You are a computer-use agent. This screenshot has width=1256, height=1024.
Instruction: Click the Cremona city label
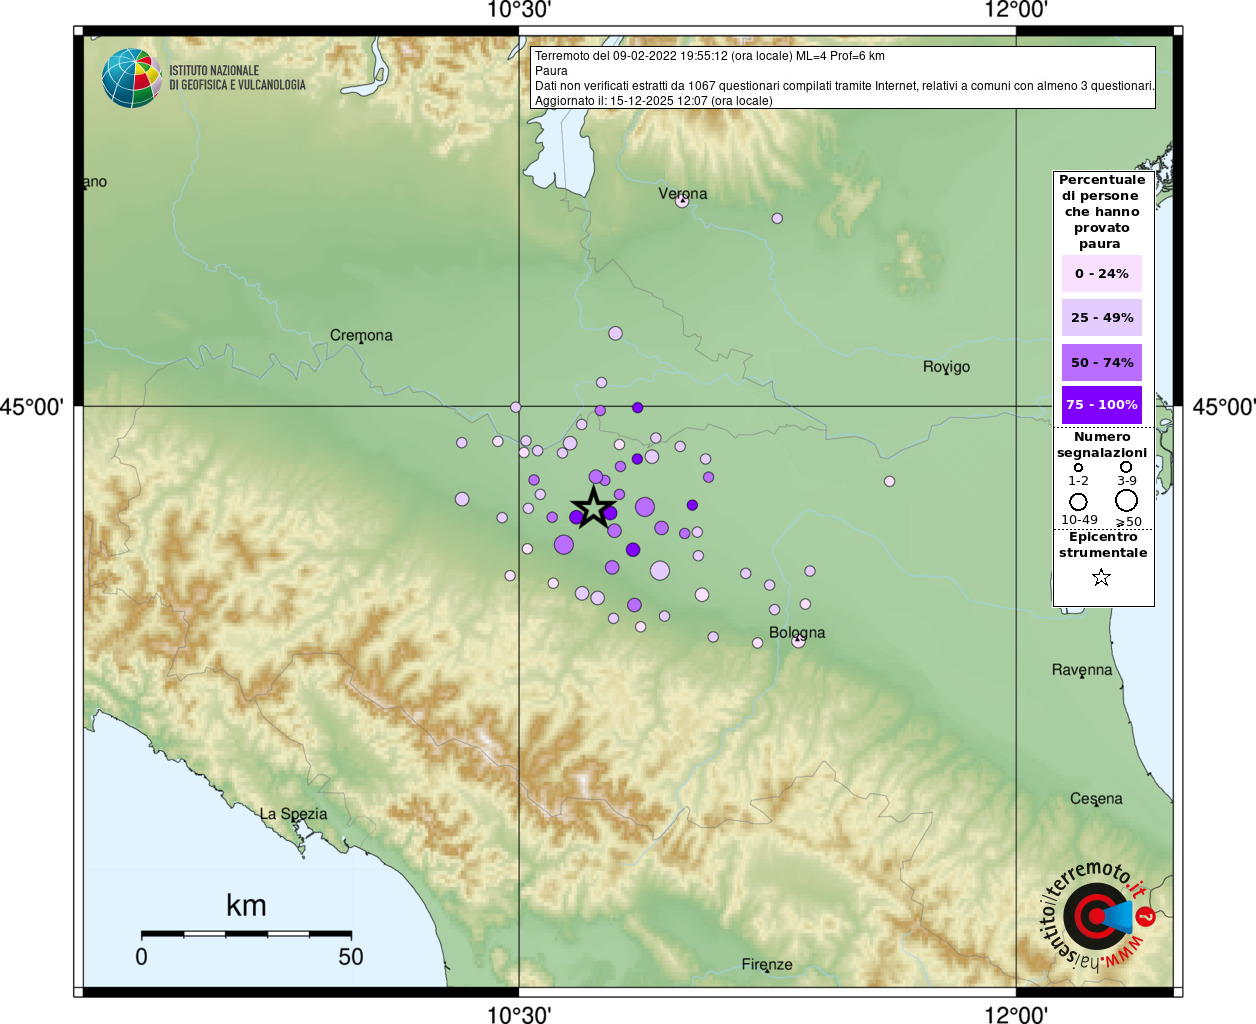[361, 335]
